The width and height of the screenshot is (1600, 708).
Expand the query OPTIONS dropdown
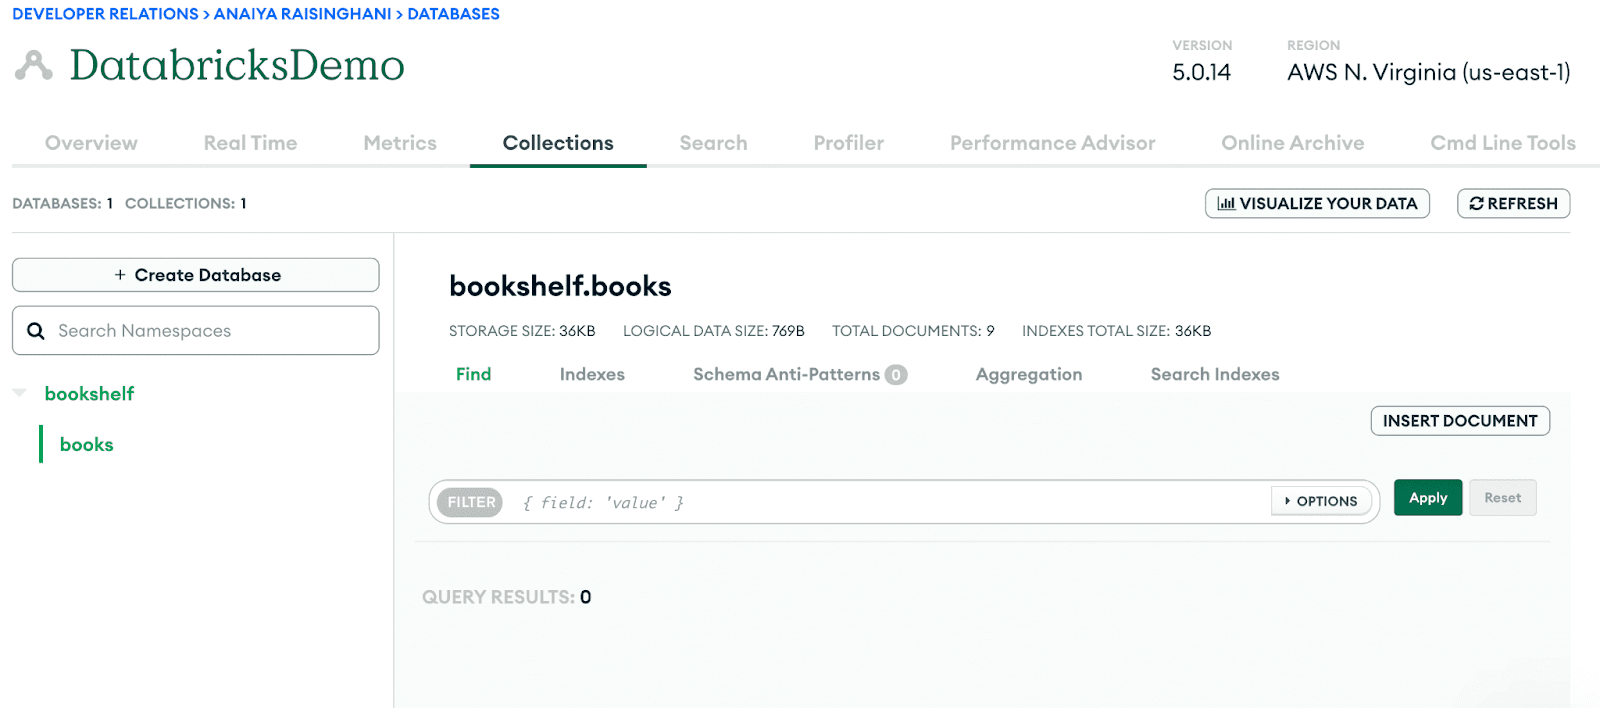coord(1321,501)
